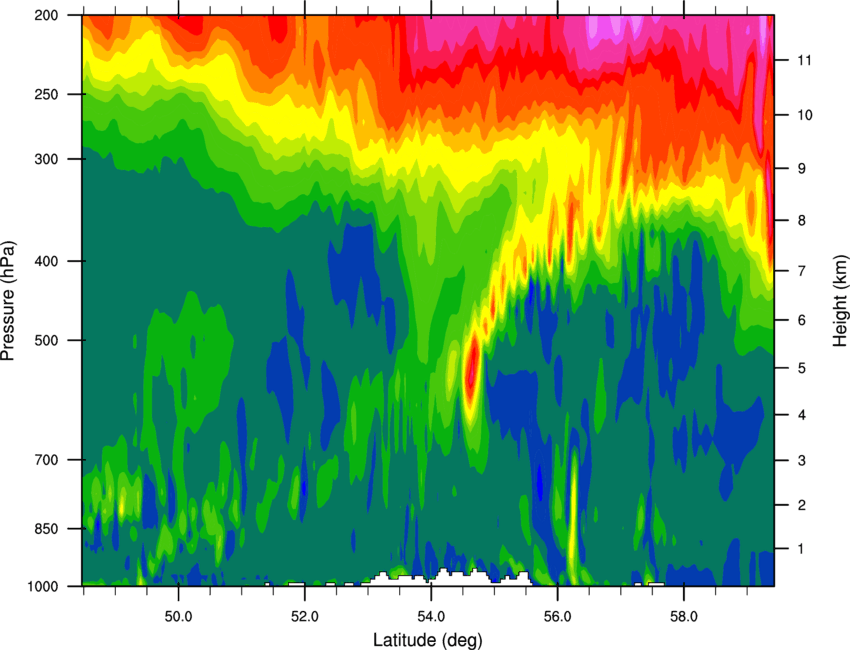Pick the 5 km height label
The width and height of the screenshot is (850, 650).
coord(802,368)
